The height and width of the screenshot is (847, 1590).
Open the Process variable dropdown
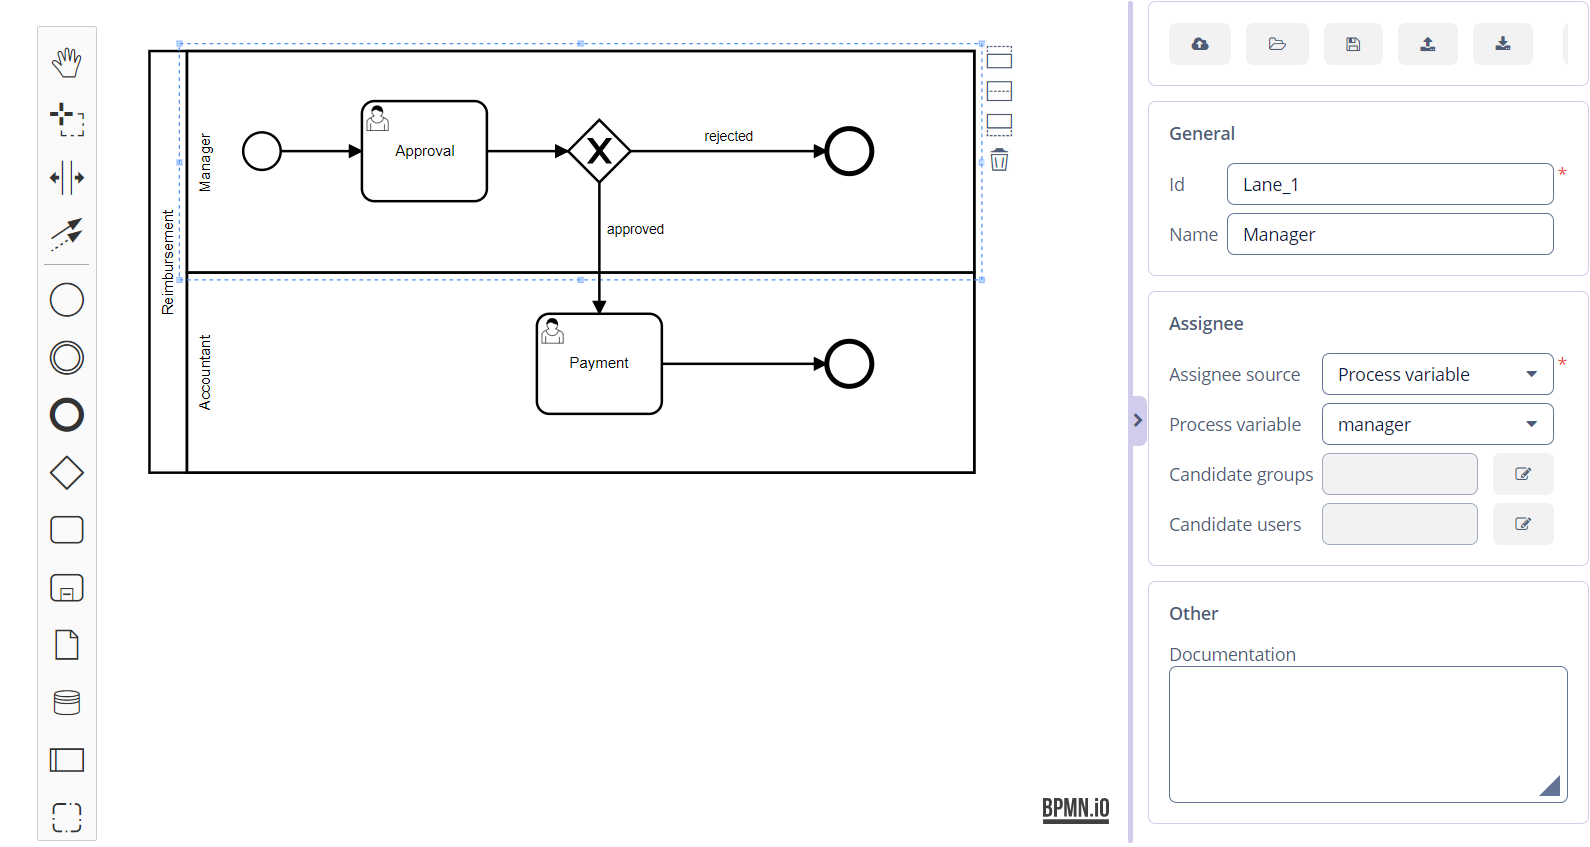pyautogui.click(x=1437, y=424)
